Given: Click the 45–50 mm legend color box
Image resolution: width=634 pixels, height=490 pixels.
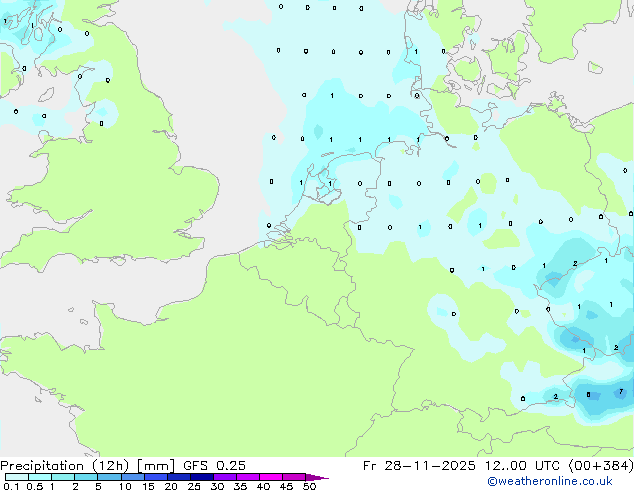Looking at the screenshot, I should (294, 477).
